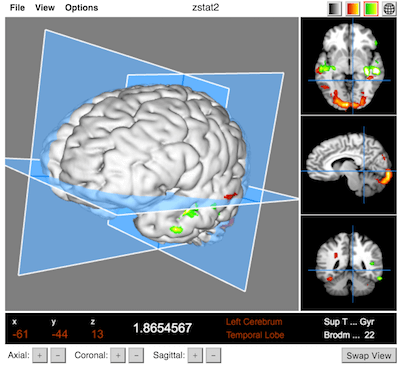Click the red activation on 3D brain
This screenshot has width=400, height=367.
[230, 196]
